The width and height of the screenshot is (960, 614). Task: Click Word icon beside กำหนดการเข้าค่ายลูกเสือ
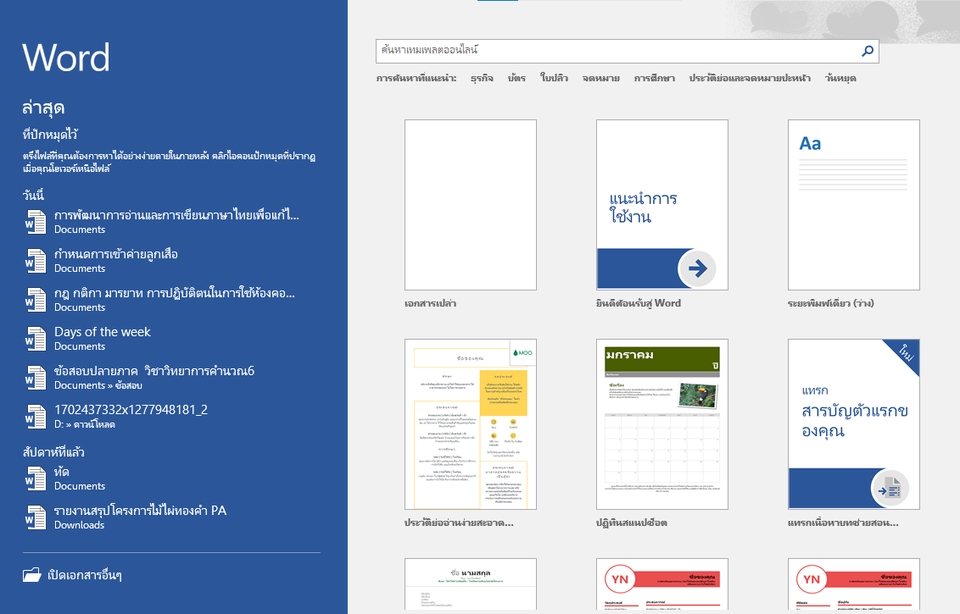[x=35, y=261]
